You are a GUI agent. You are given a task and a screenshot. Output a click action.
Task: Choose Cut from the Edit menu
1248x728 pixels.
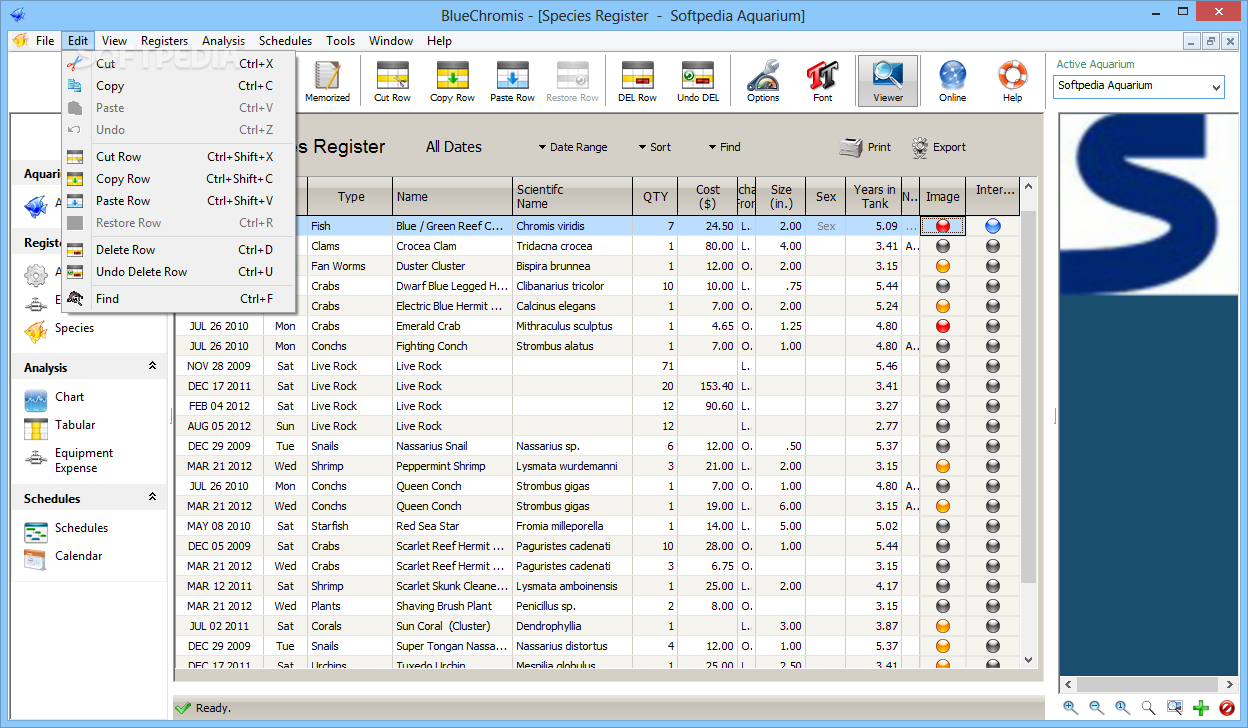click(x=178, y=64)
